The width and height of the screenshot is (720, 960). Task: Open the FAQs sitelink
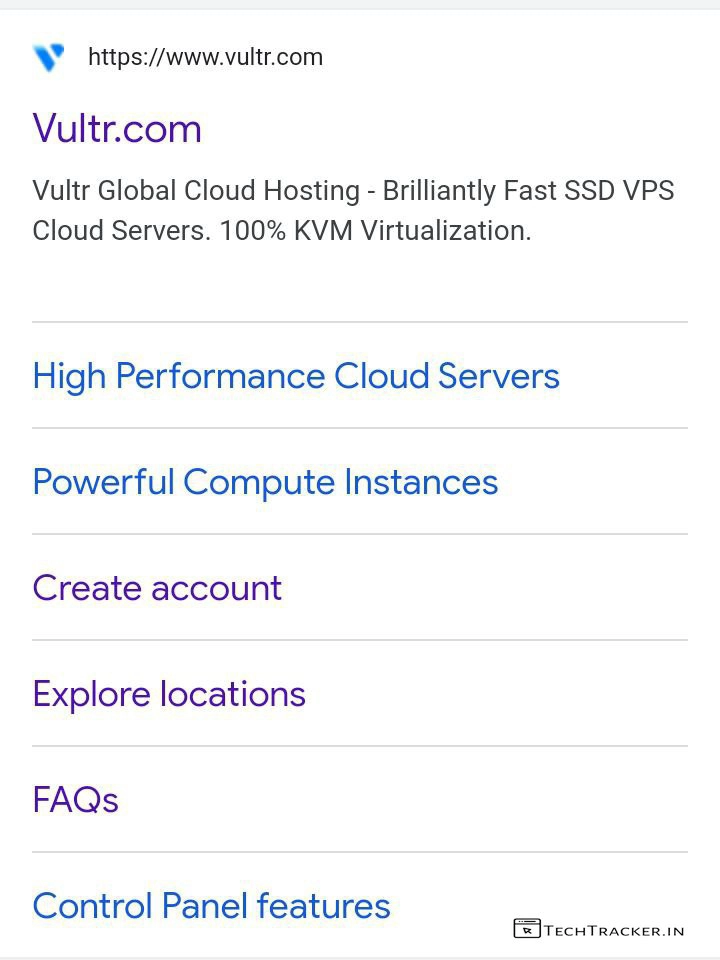[76, 800]
